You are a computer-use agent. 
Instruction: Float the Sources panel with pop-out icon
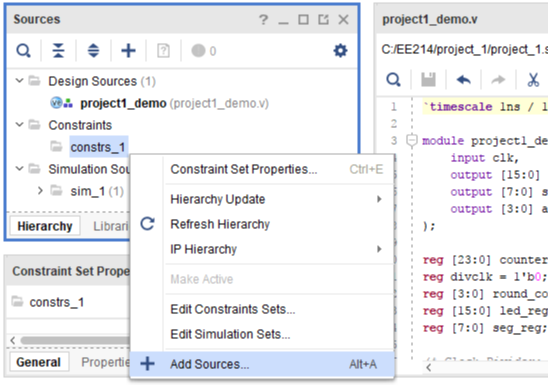click(323, 20)
